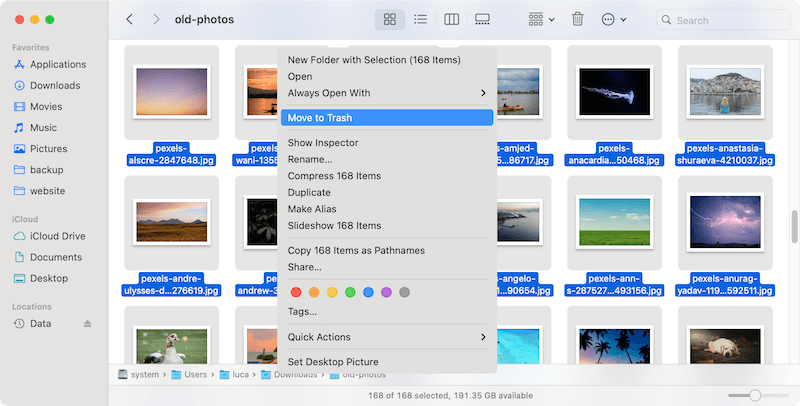Choose Tags… from the context menu

tap(387, 312)
